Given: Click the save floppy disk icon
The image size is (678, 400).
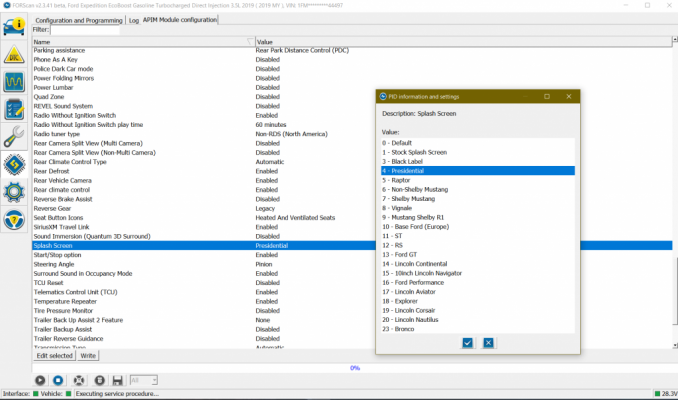Looking at the screenshot, I should coord(117,380).
